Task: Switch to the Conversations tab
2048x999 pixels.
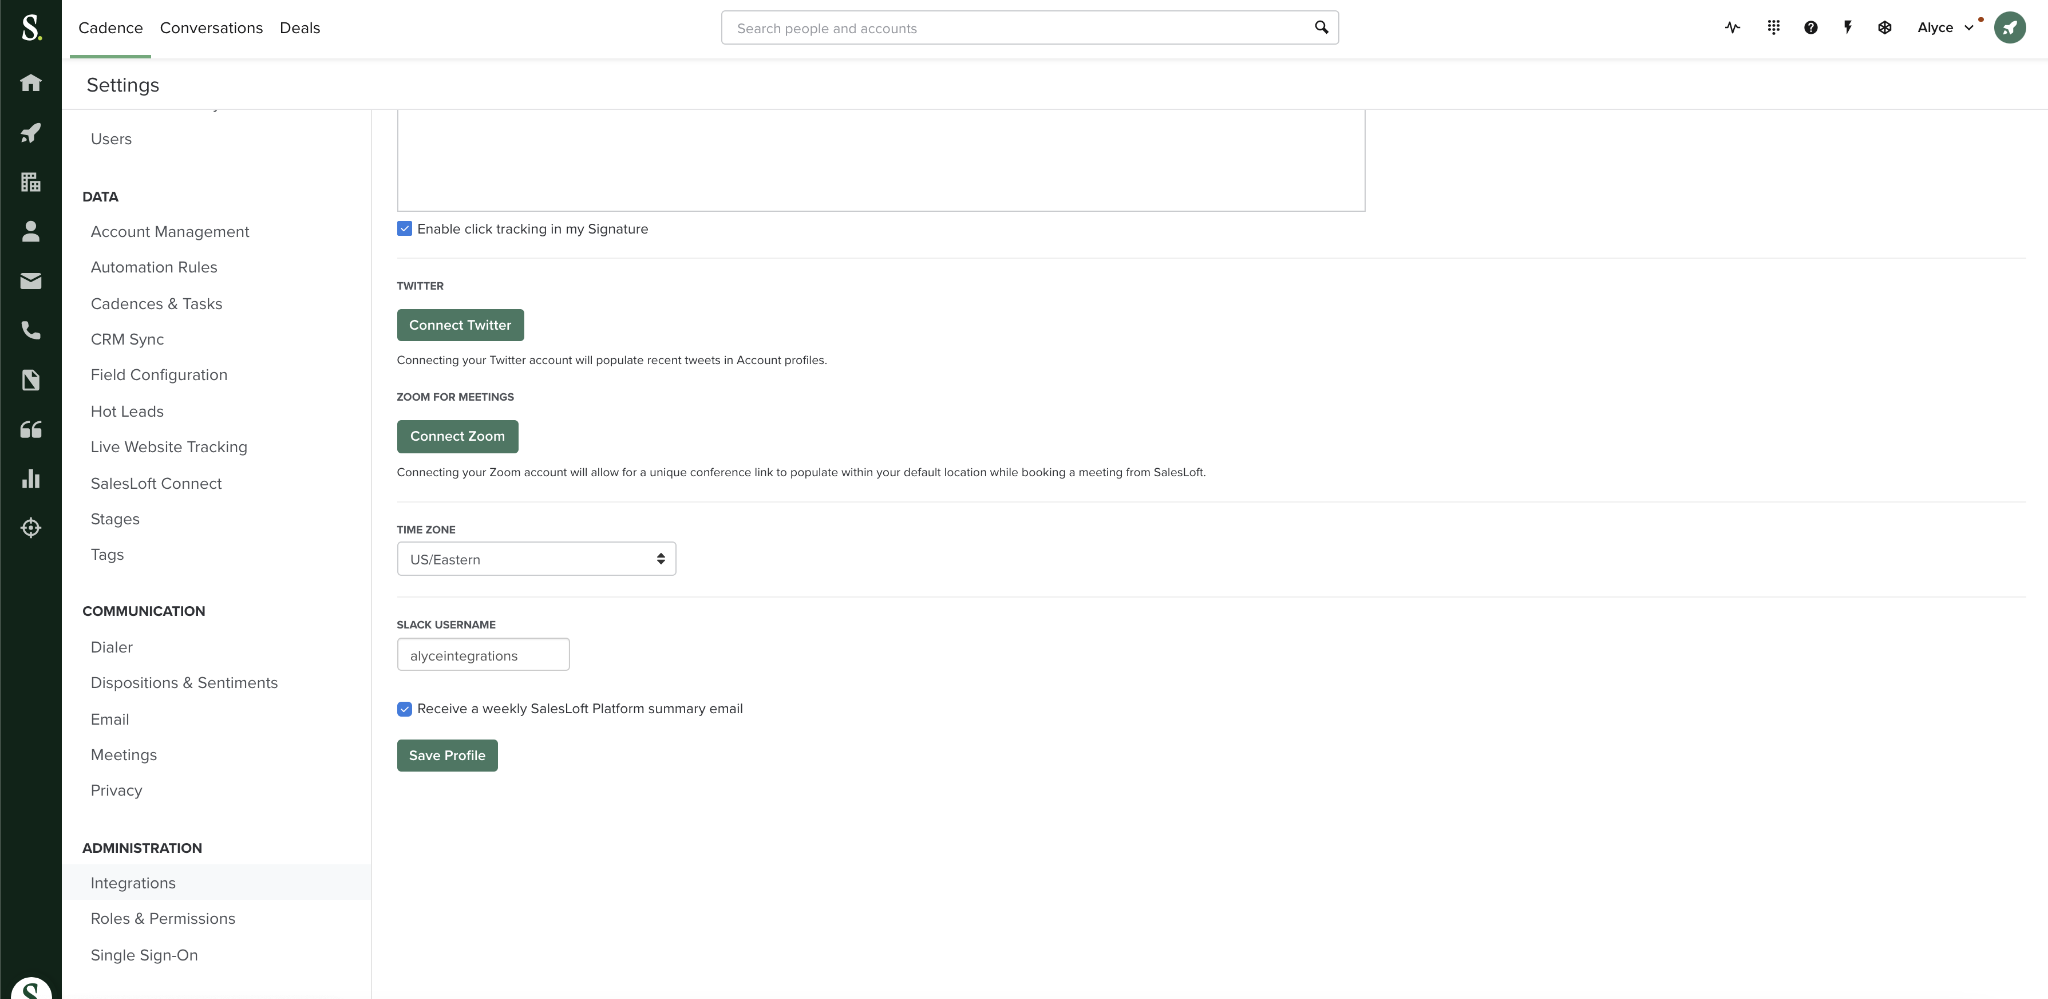Action: click(x=211, y=28)
